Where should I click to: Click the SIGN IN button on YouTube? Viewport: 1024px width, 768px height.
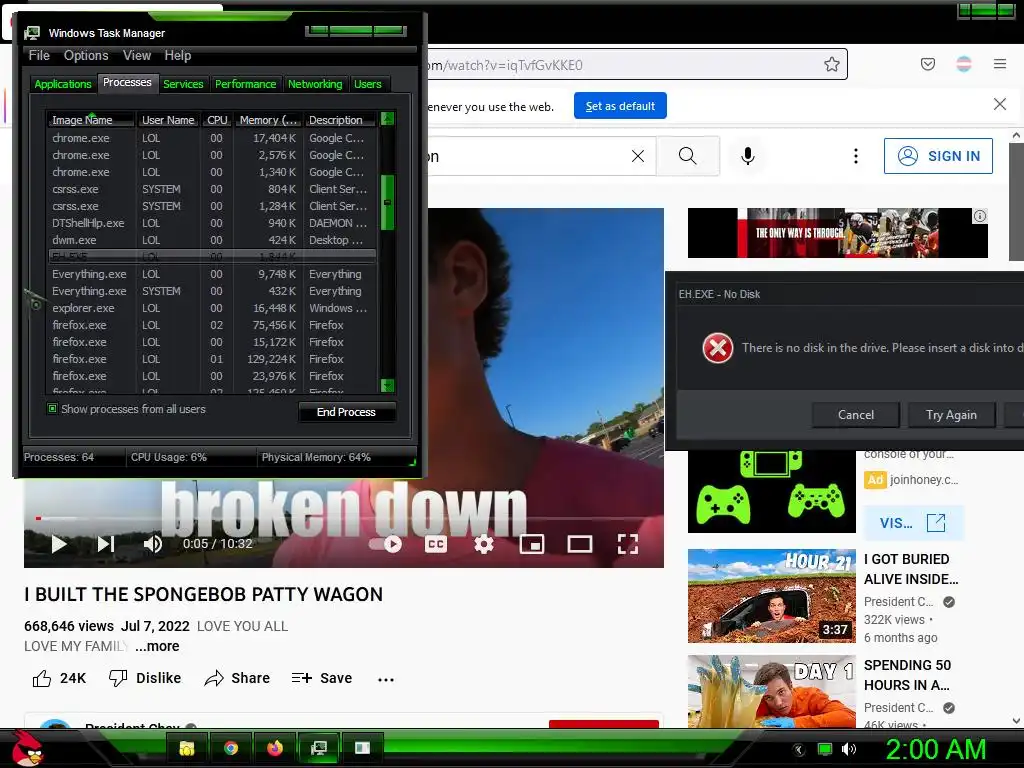pos(938,156)
